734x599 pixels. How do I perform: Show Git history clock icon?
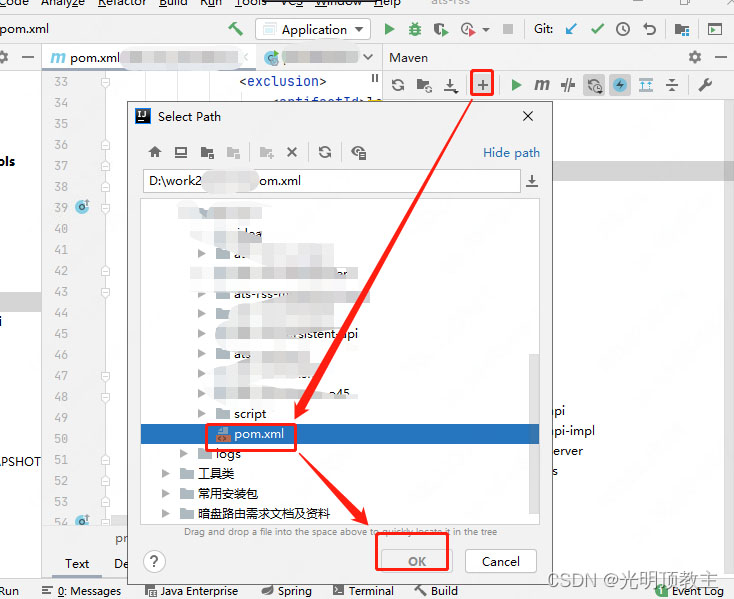tap(623, 29)
